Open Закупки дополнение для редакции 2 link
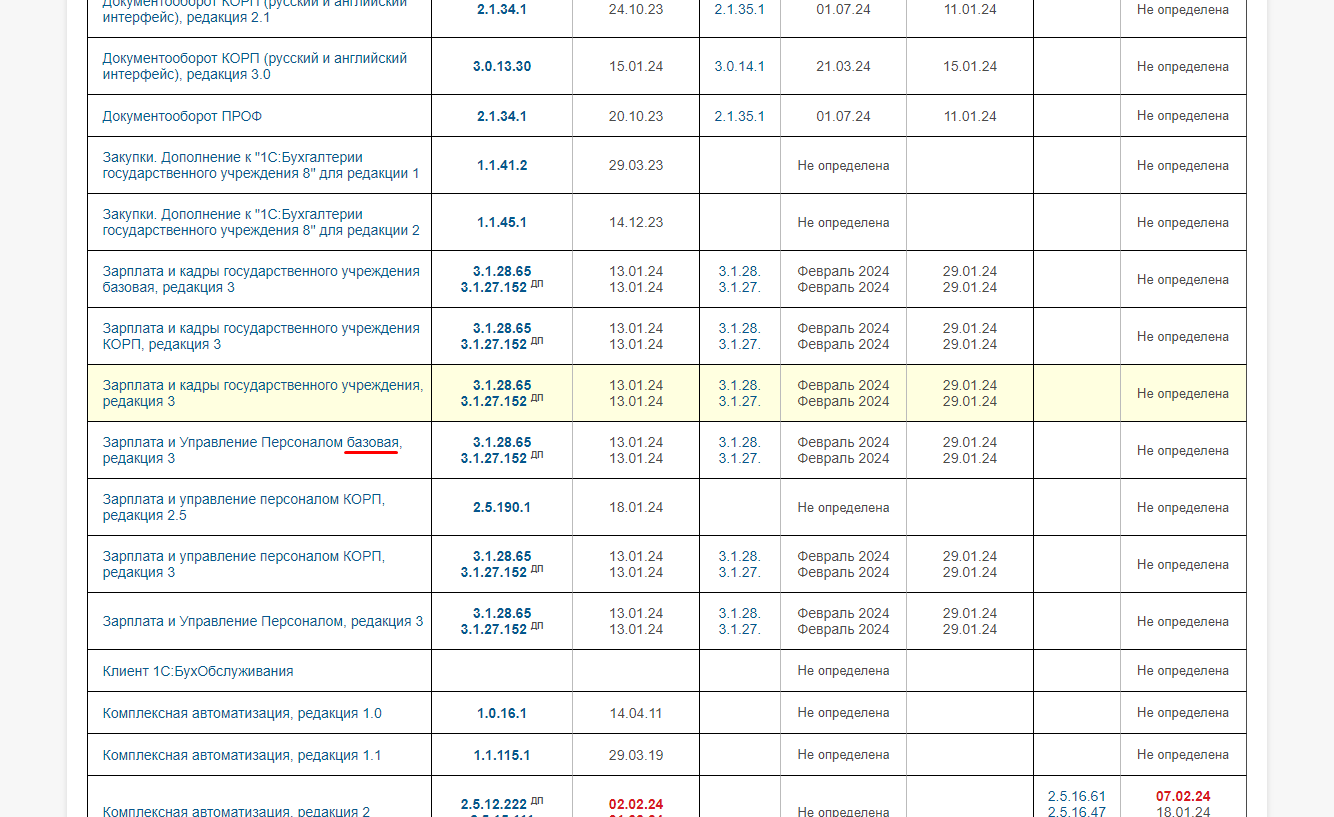Viewport: 1334px width, 817px height. [x=261, y=222]
